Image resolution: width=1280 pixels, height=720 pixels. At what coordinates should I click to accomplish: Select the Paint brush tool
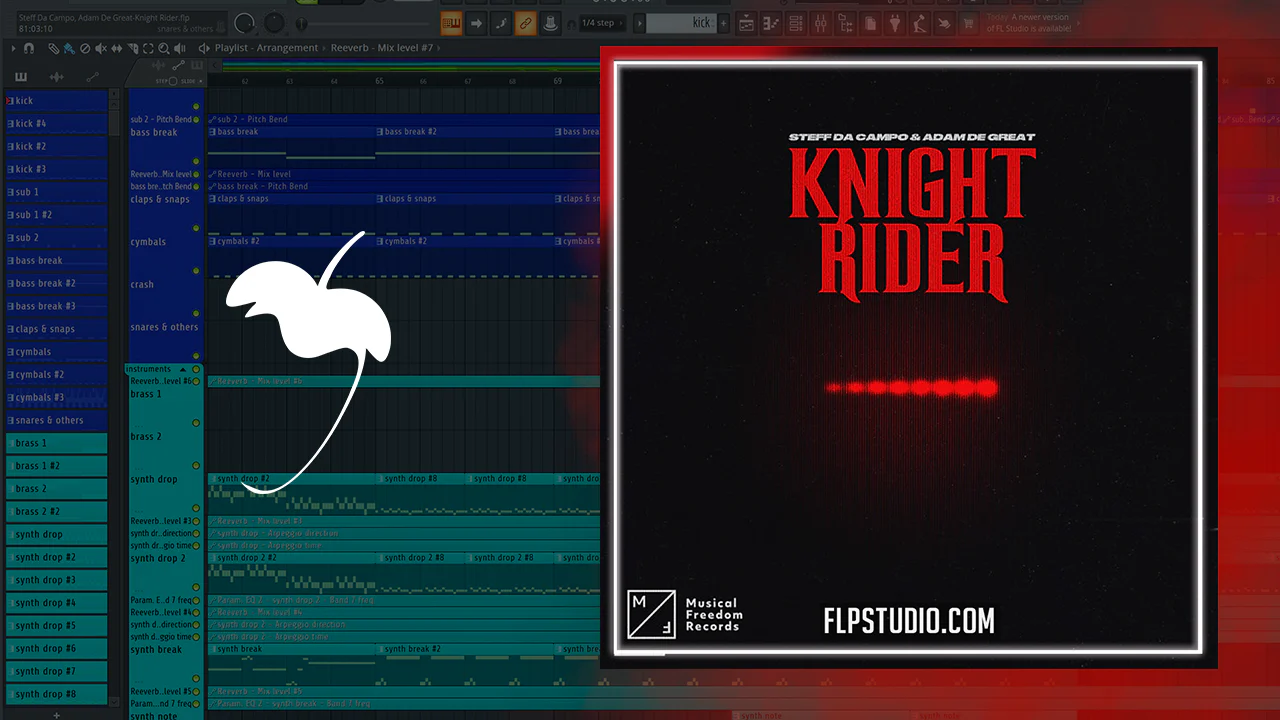point(68,48)
